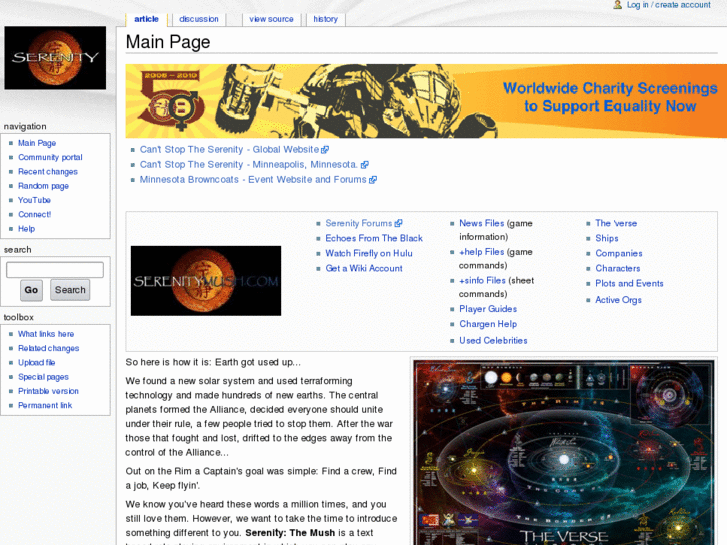
Task: Open the SerenityMush.com logo image
Action: point(206,281)
